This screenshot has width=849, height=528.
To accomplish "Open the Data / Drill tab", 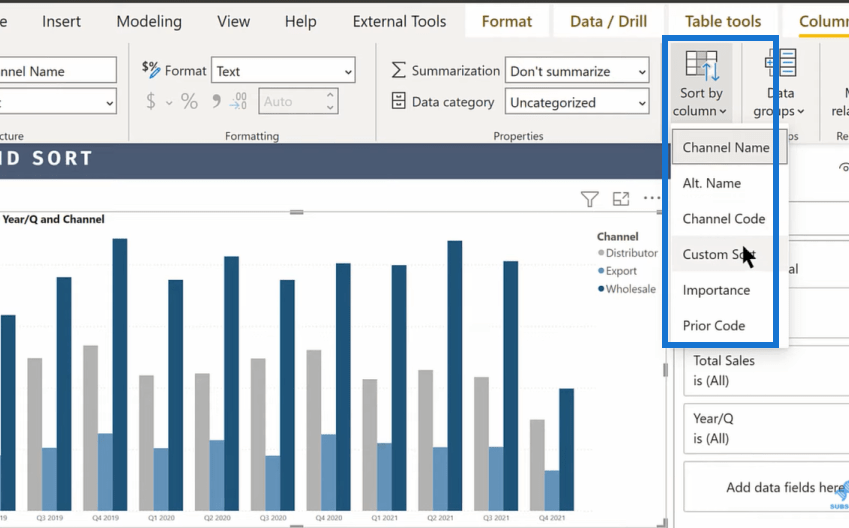I will (x=608, y=21).
